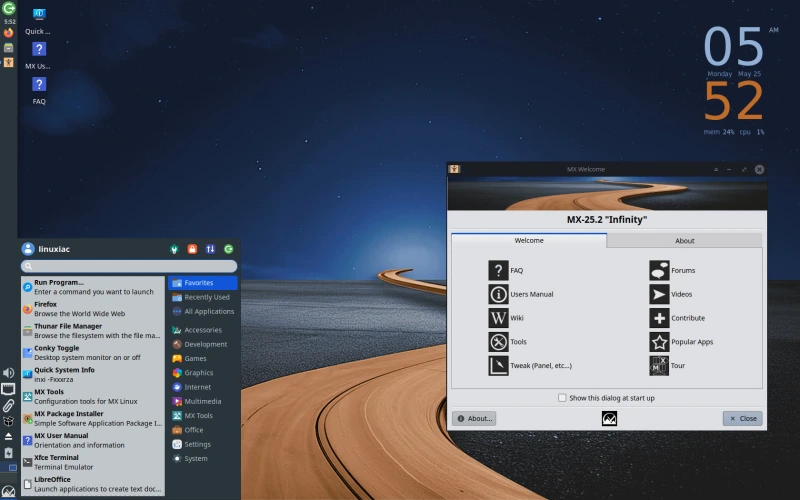Open file manager drawer icon in panel
This screenshot has width=800, height=500.
coord(9,48)
